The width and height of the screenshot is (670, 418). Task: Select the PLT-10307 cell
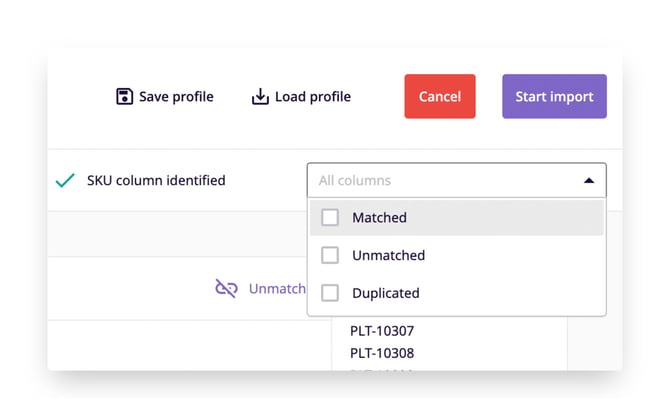coord(382,331)
